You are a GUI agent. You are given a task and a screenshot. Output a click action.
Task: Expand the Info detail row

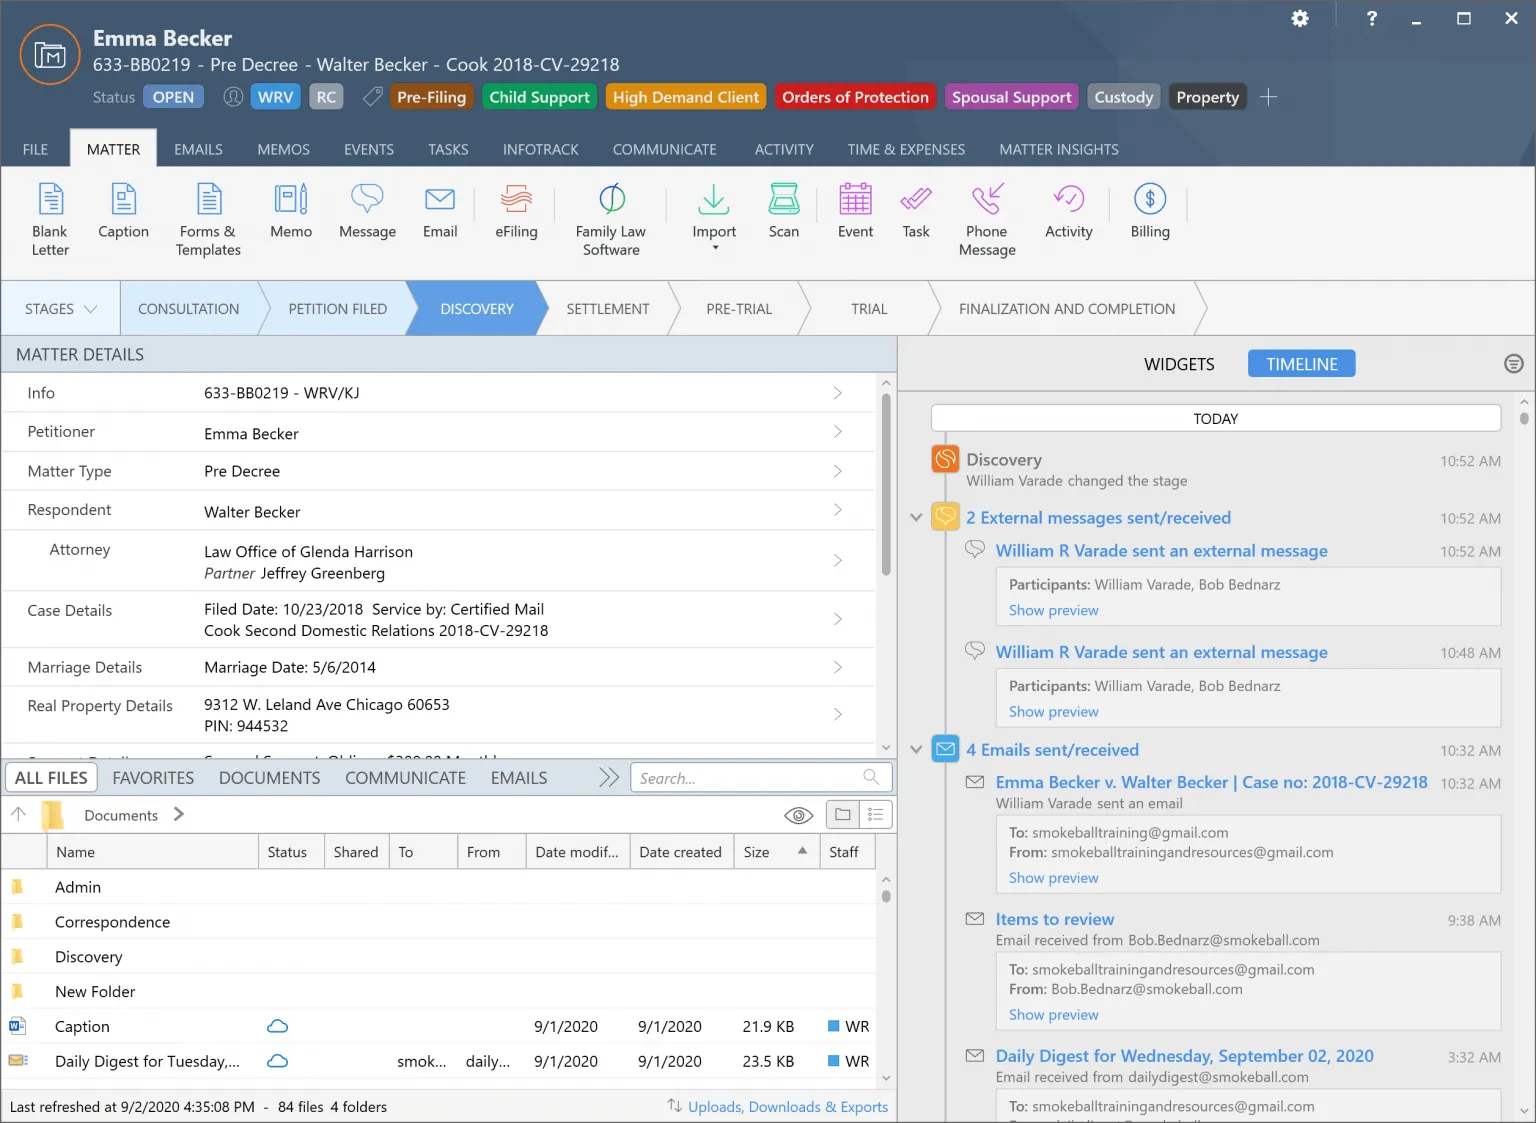[x=838, y=393]
